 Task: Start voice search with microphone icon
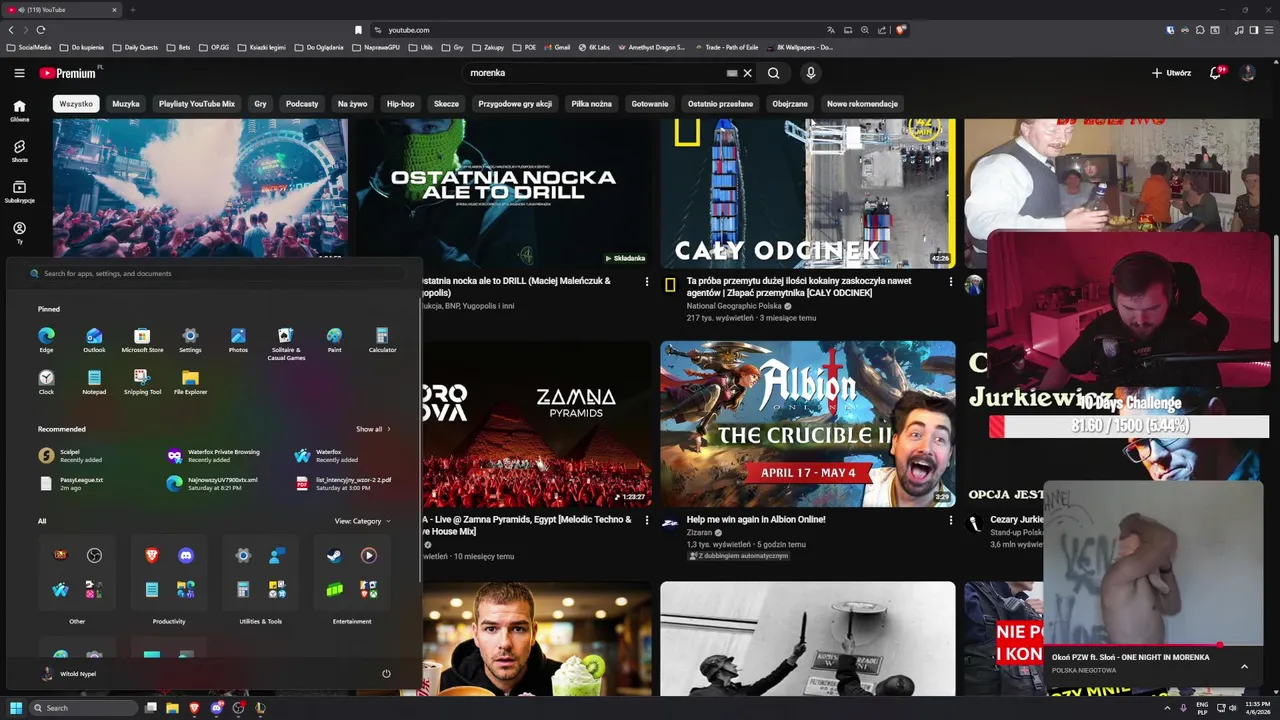pyautogui.click(x=811, y=73)
